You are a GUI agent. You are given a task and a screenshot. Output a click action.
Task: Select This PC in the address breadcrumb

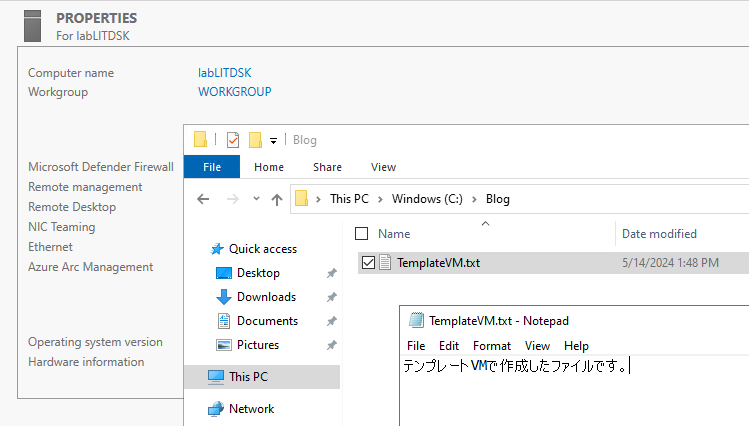[x=349, y=199]
